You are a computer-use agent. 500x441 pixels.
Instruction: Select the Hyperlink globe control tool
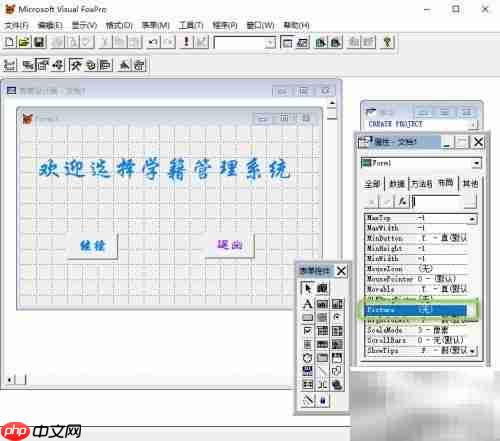click(337, 385)
